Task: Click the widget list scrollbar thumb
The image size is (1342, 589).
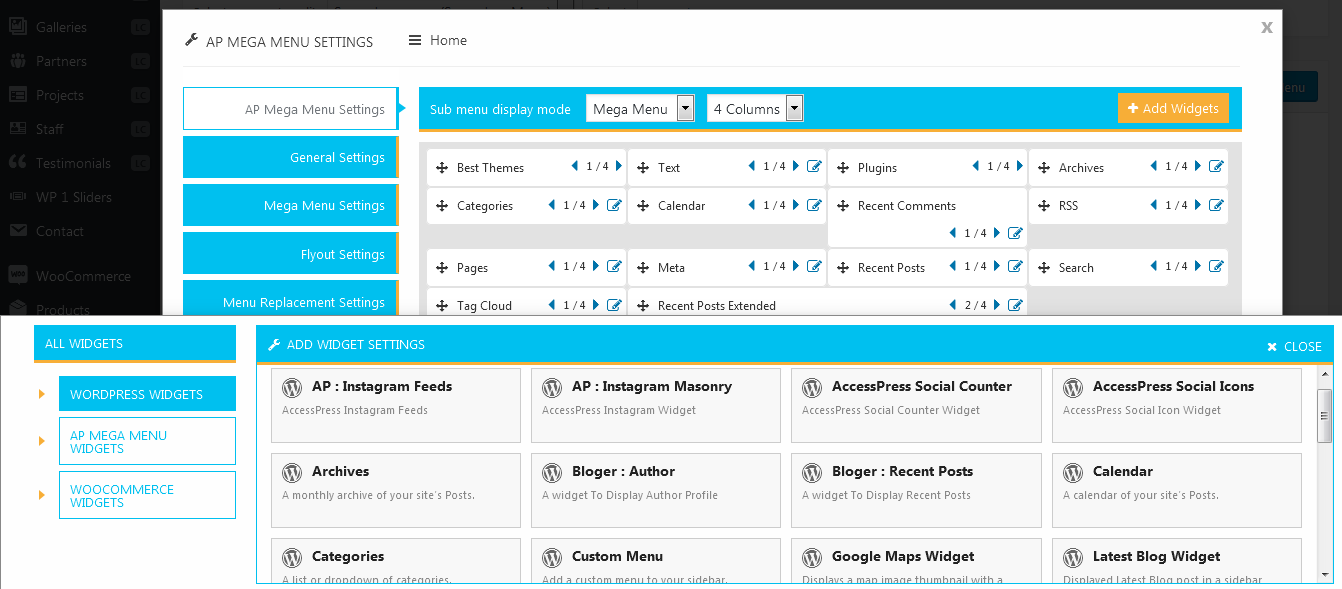Action: pyautogui.click(x=1325, y=414)
